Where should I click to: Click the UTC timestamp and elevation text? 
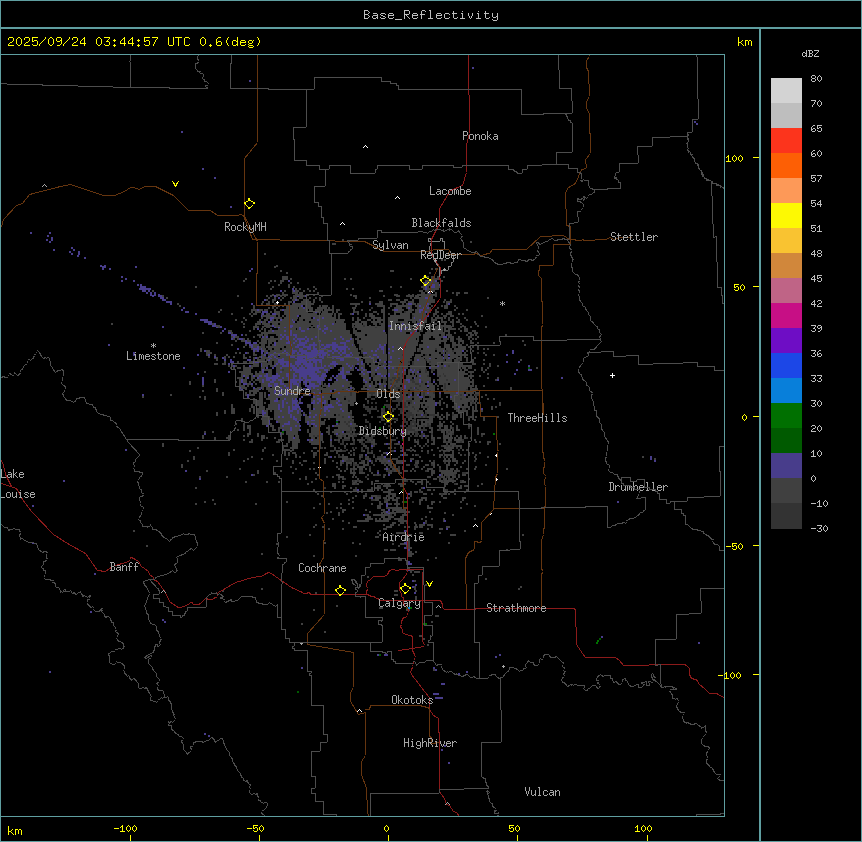[x=134, y=41]
